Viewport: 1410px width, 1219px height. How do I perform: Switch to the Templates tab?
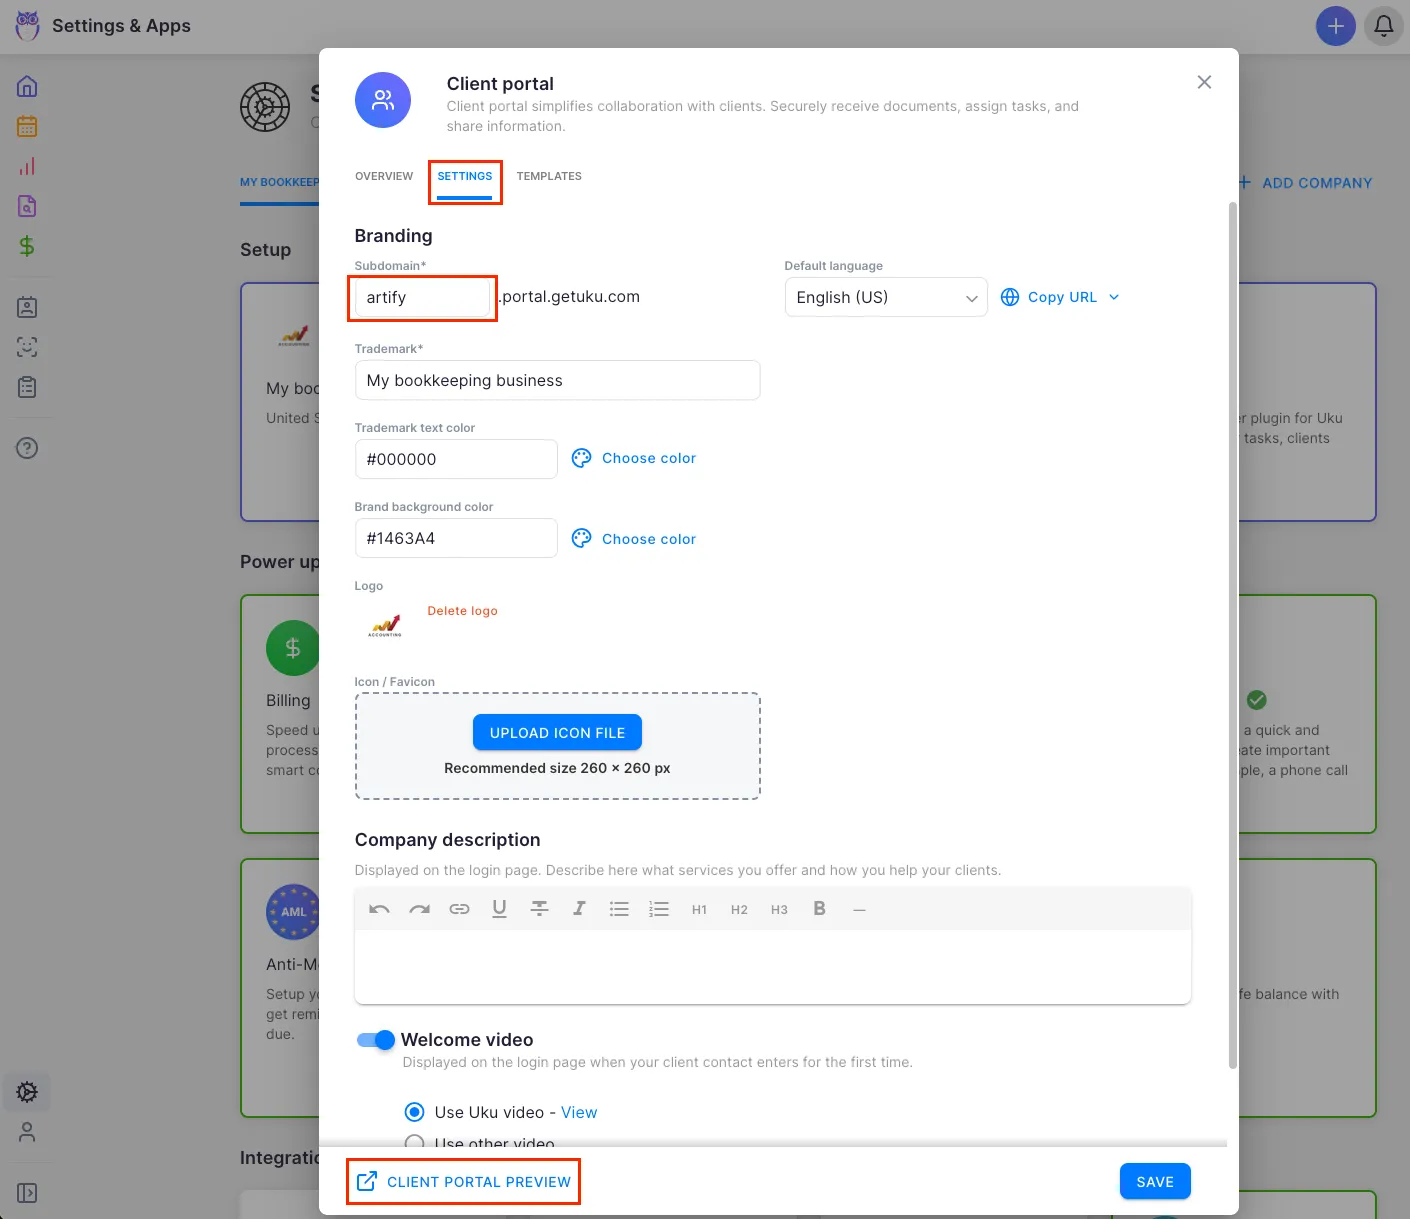[549, 176]
